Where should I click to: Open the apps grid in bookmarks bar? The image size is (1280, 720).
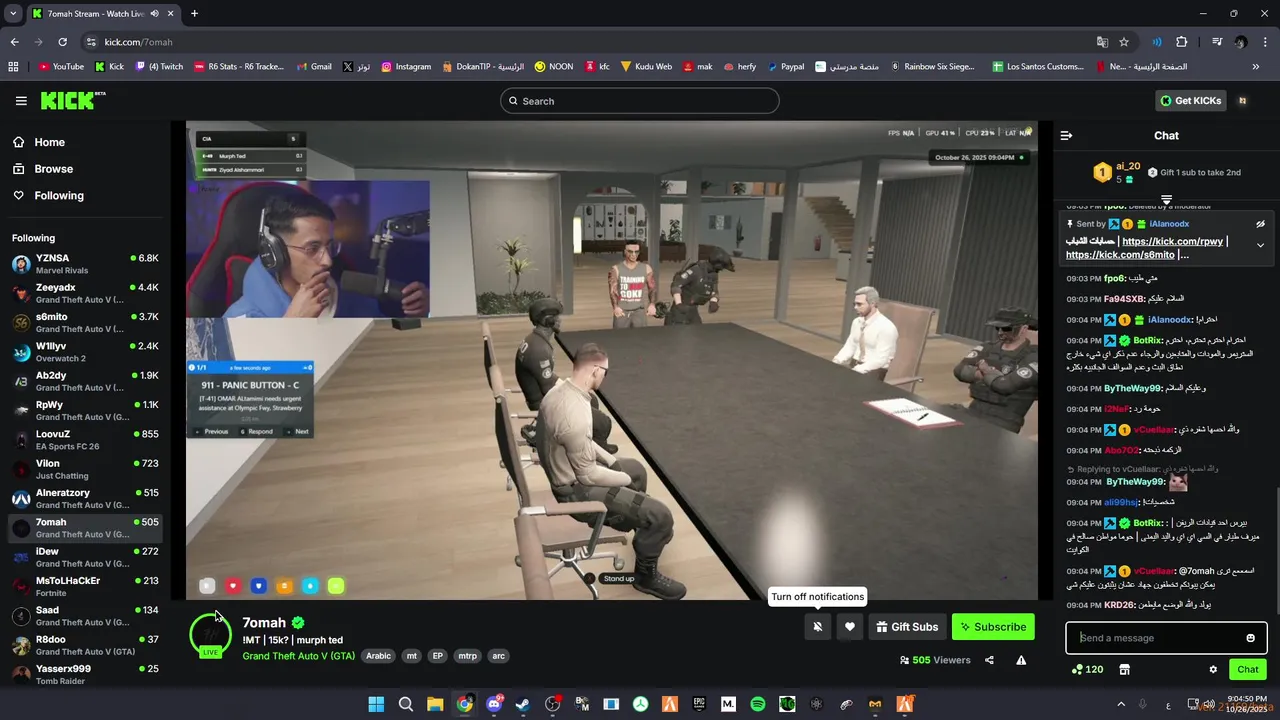(13, 67)
